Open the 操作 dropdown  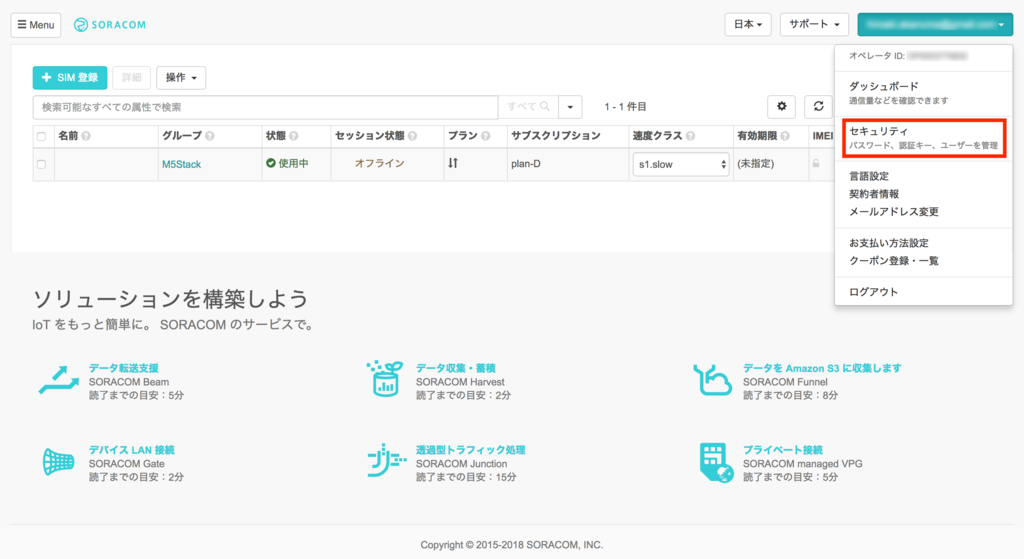pos(181,78)
